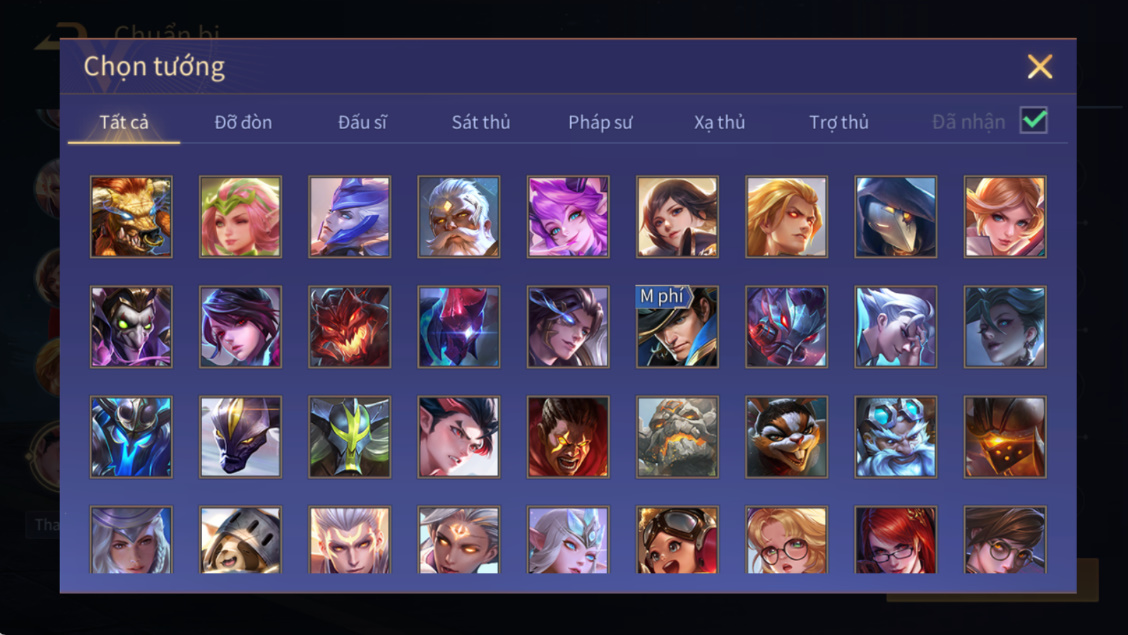Switch to the 'Đỡ đòn' tab
The height and width of the screenshot is (635, 1128).
243,122
